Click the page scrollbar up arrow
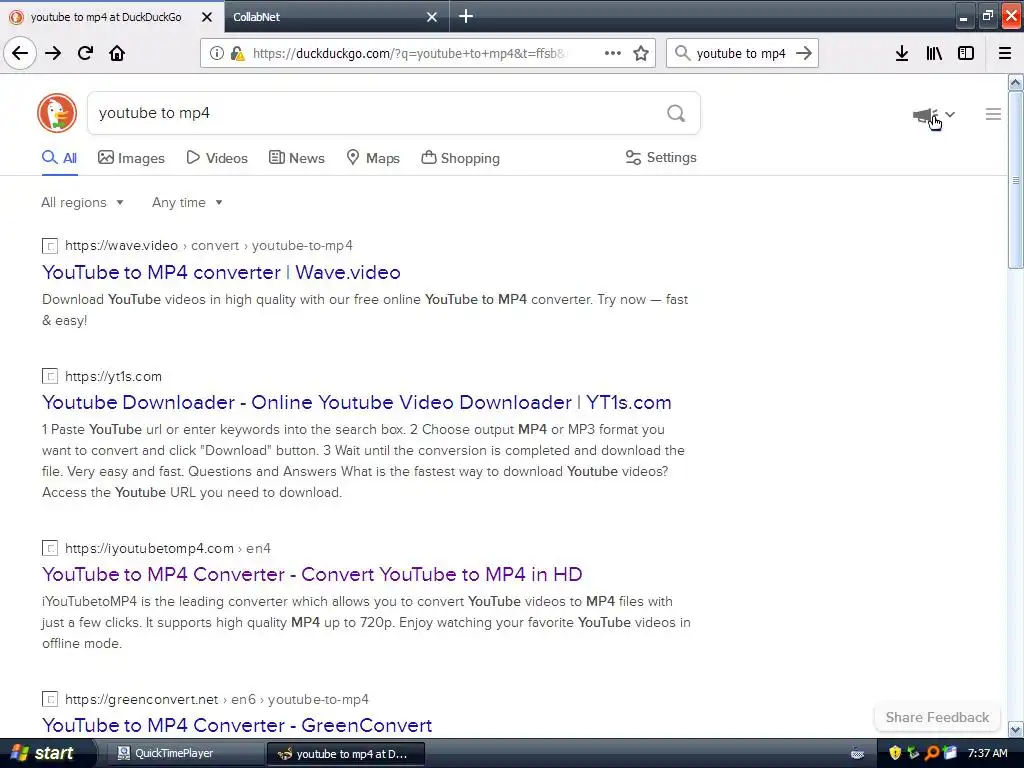The width and height of the screenshot is (1024, 768). pos(1015,82)
